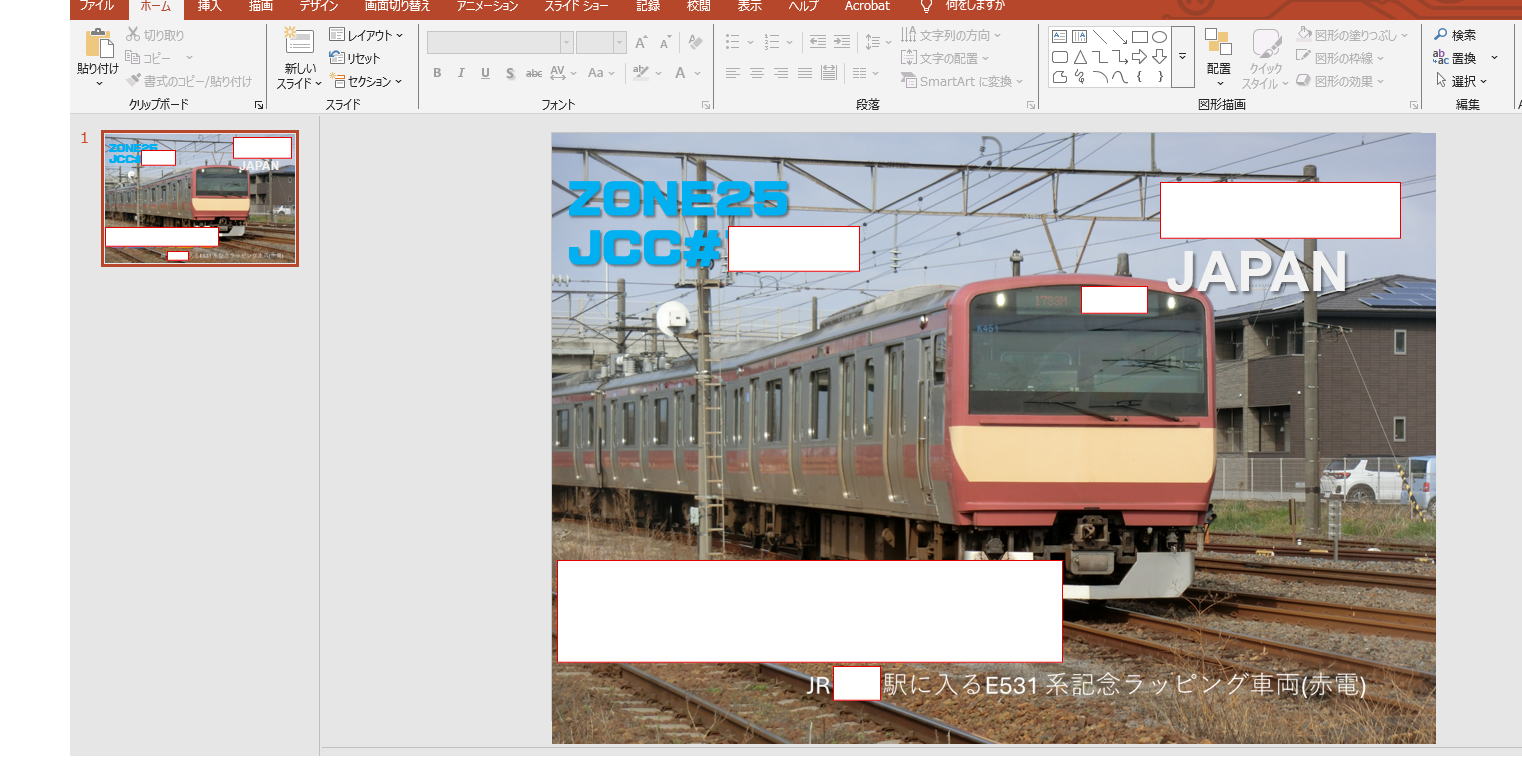Viewport: 1522px width, 772px height.
Task: Click 置換 (Replace) button
Action: 1455,58
